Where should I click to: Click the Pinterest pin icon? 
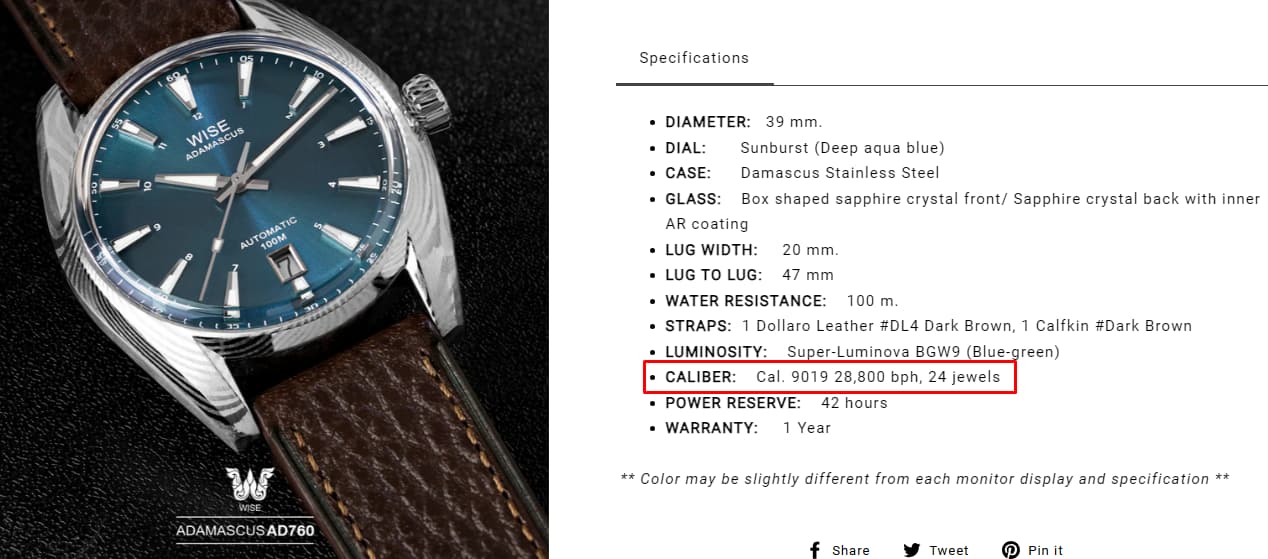(x=1011, y=551)
